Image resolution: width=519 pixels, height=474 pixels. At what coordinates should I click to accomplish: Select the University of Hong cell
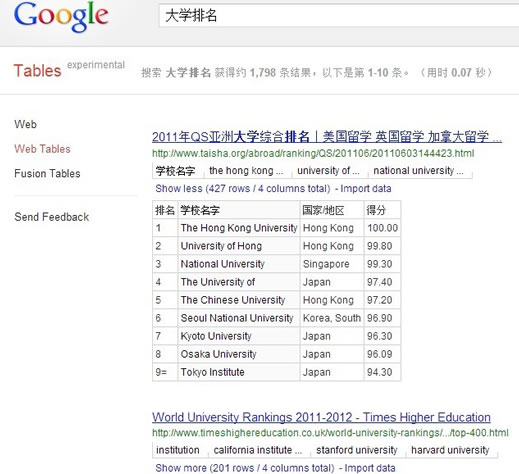(239, 246)
